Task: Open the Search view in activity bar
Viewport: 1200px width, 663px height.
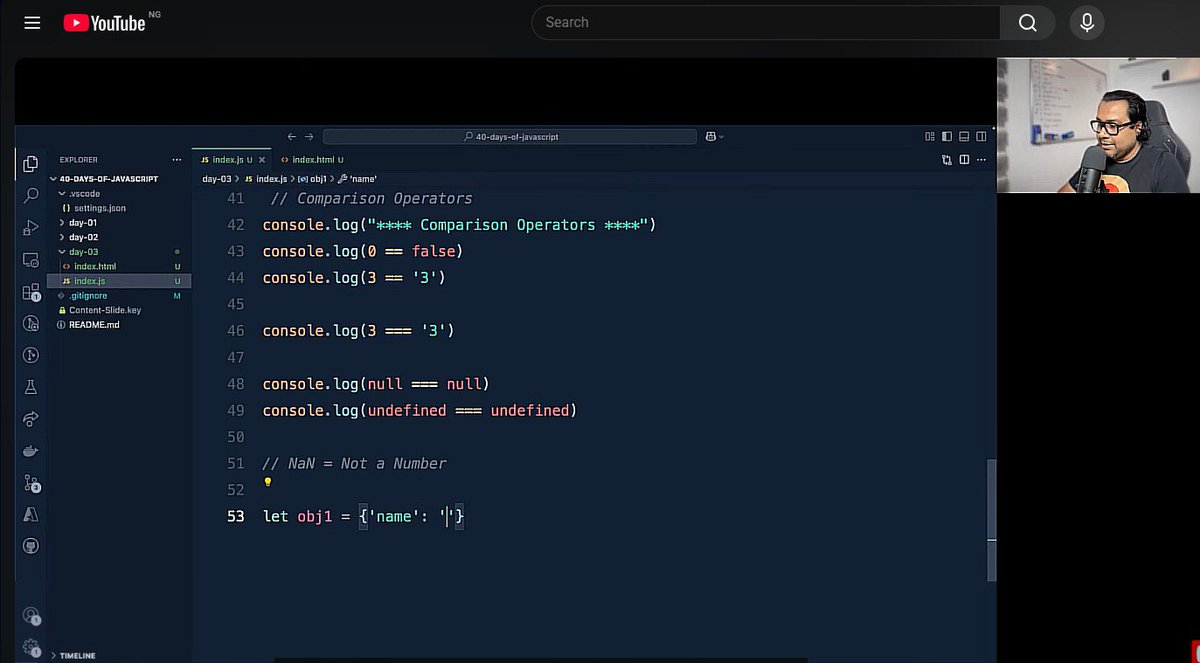Action: coord(31,195)
